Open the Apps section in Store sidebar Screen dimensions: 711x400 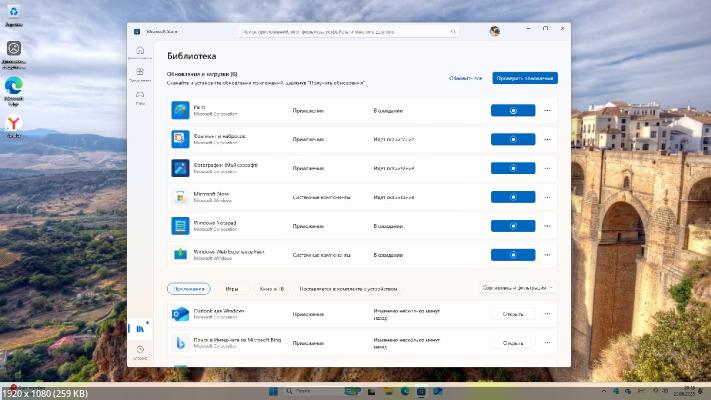pyautogui.click(x=140, y=74)
